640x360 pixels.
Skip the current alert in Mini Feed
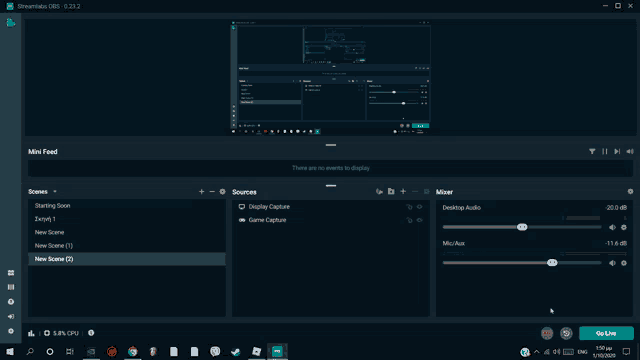point(617,151)
